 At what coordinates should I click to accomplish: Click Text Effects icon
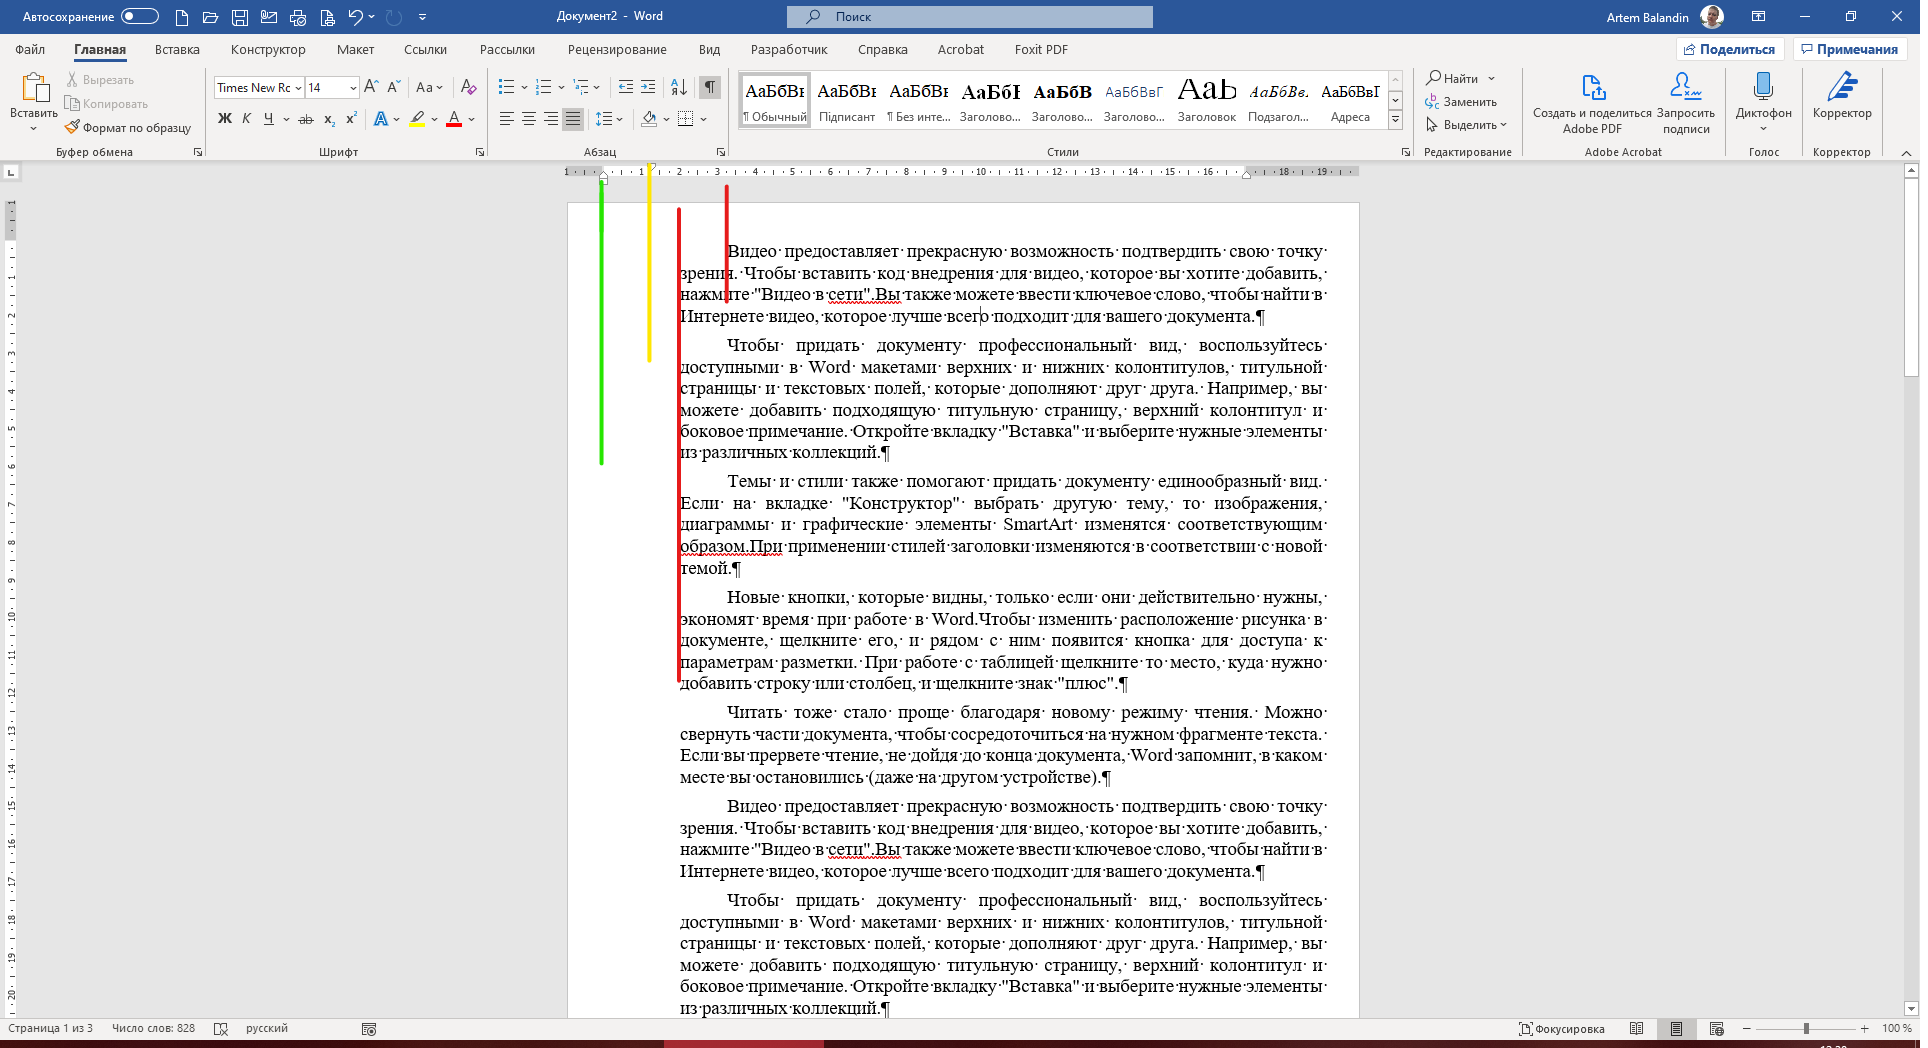(381, 119)
